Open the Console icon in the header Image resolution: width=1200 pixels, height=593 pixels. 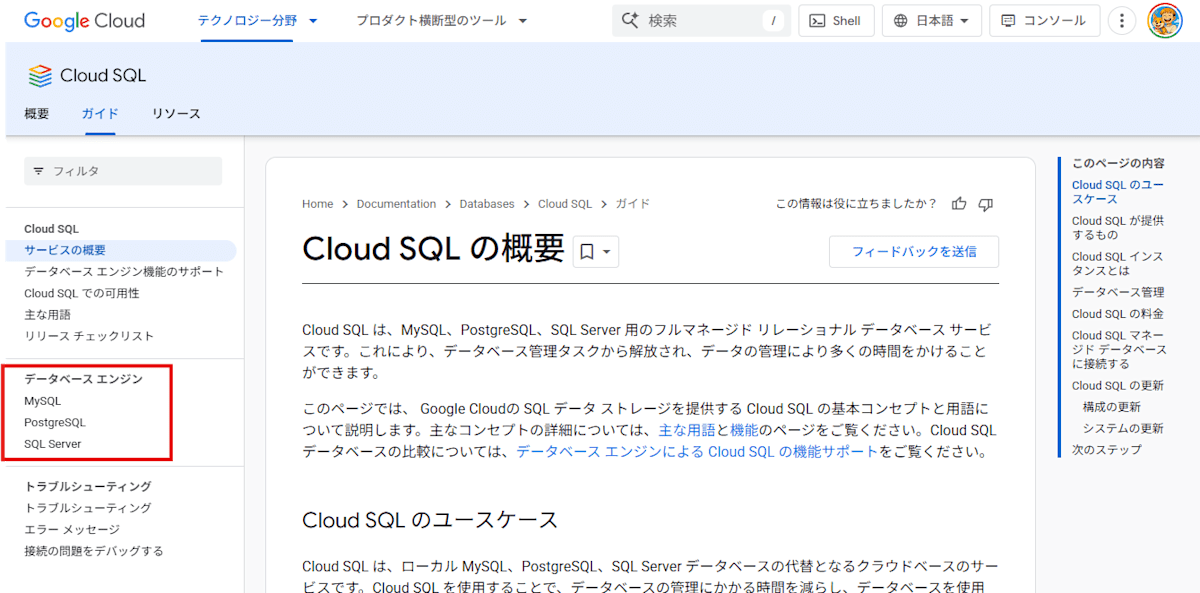point(1010,20)
